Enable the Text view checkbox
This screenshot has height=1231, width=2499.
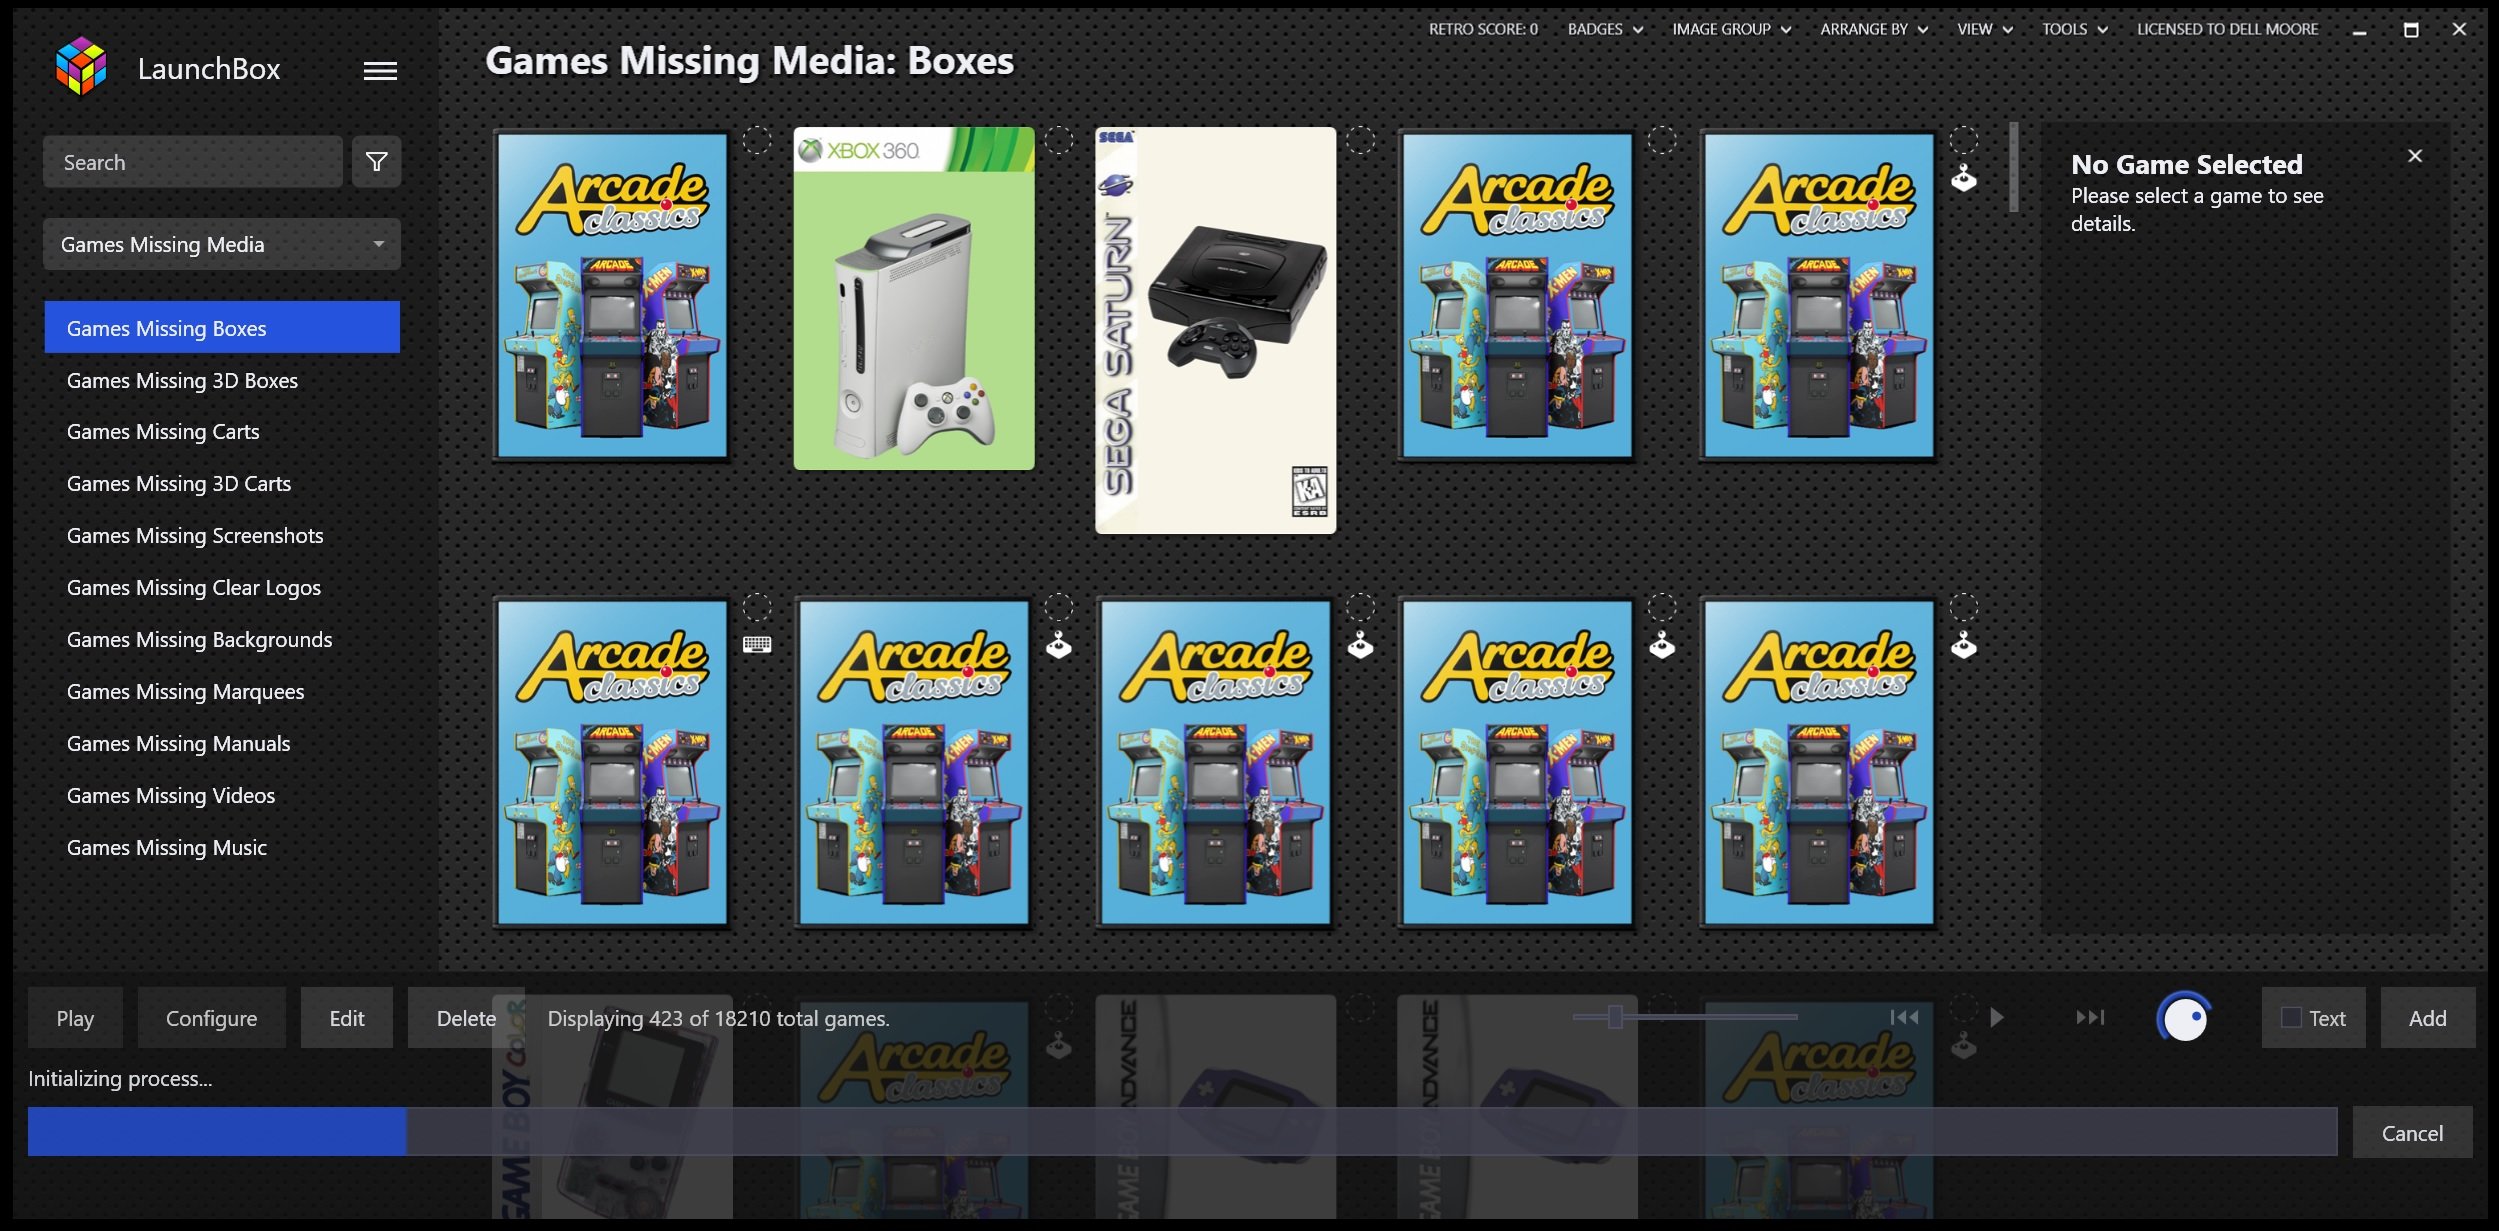(x=2290, y=1018)
